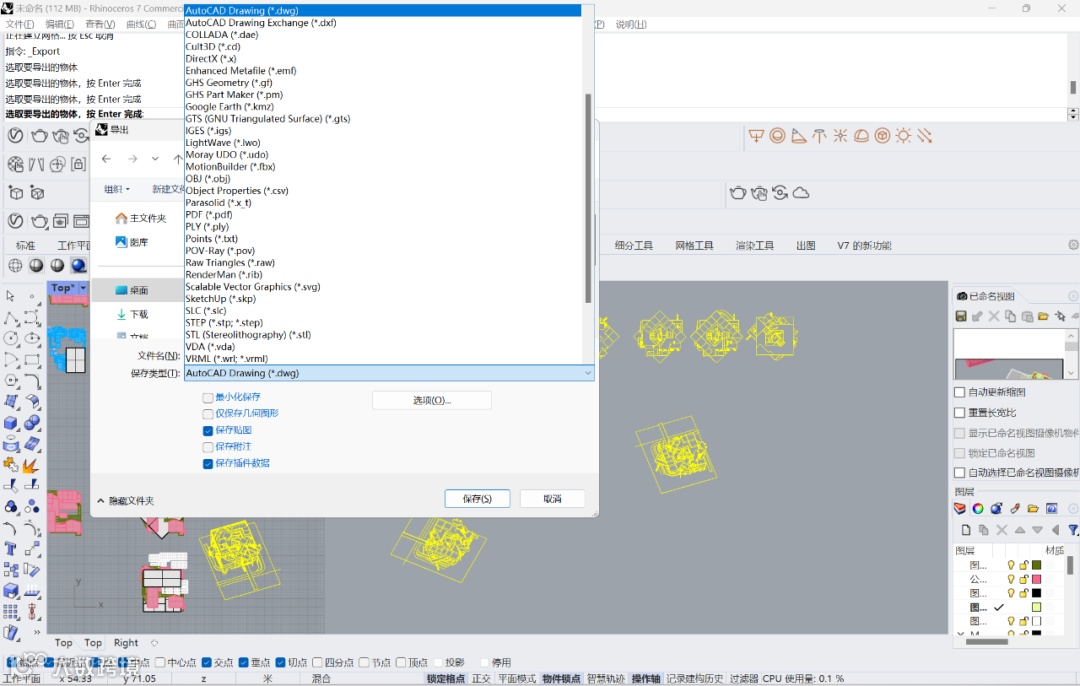Open the rectangular array tool
The width and height of the screenshot is (1080, 686).
click(x=10, y=612)
